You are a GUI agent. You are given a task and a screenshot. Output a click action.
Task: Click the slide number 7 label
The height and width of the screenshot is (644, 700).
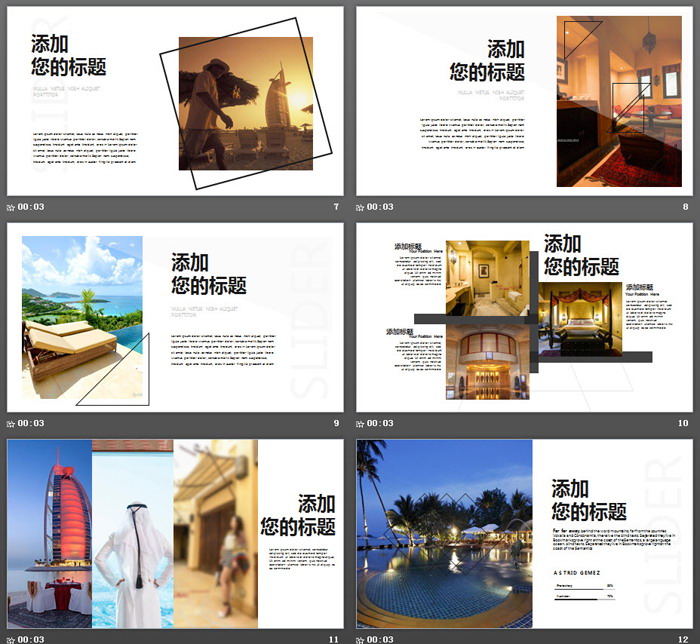point(336,207)
